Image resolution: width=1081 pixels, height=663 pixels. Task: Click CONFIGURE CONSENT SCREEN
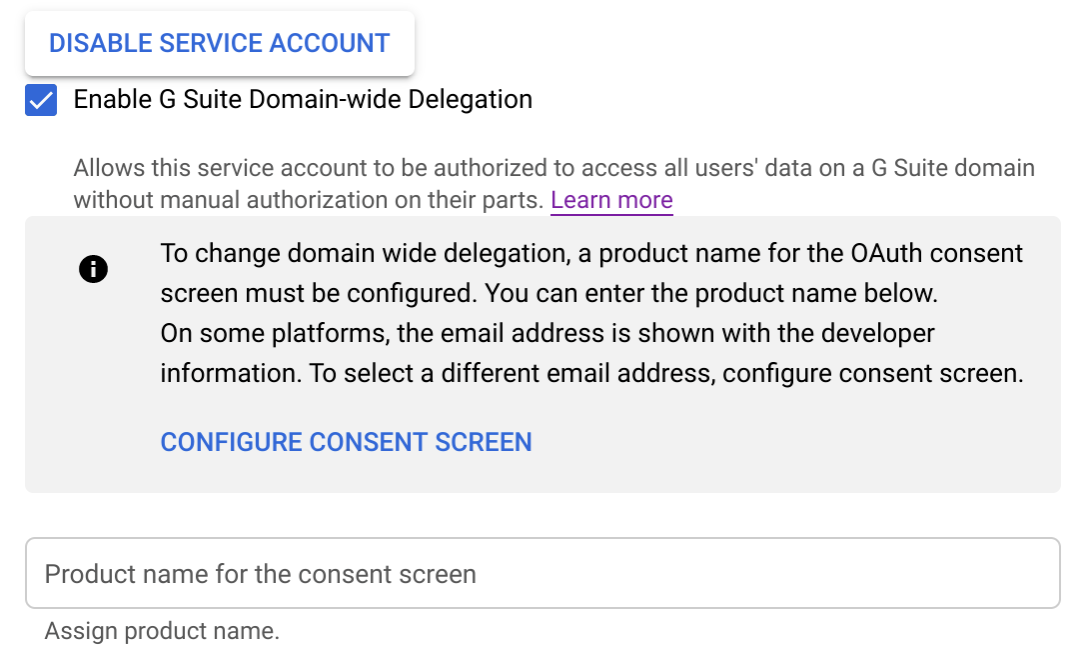point(346,441)
